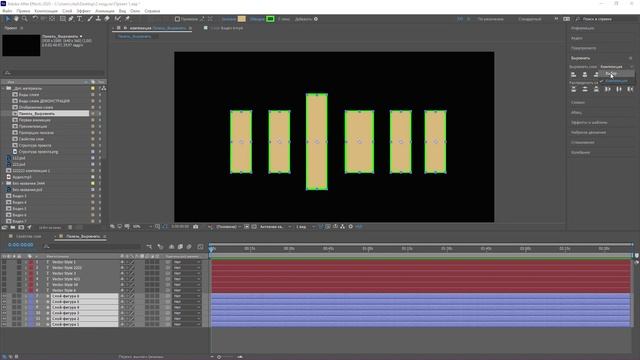This screenshot has height=360, width=640.
Task: Collapse the top folder in Project panel
Action: pos(4,88)
